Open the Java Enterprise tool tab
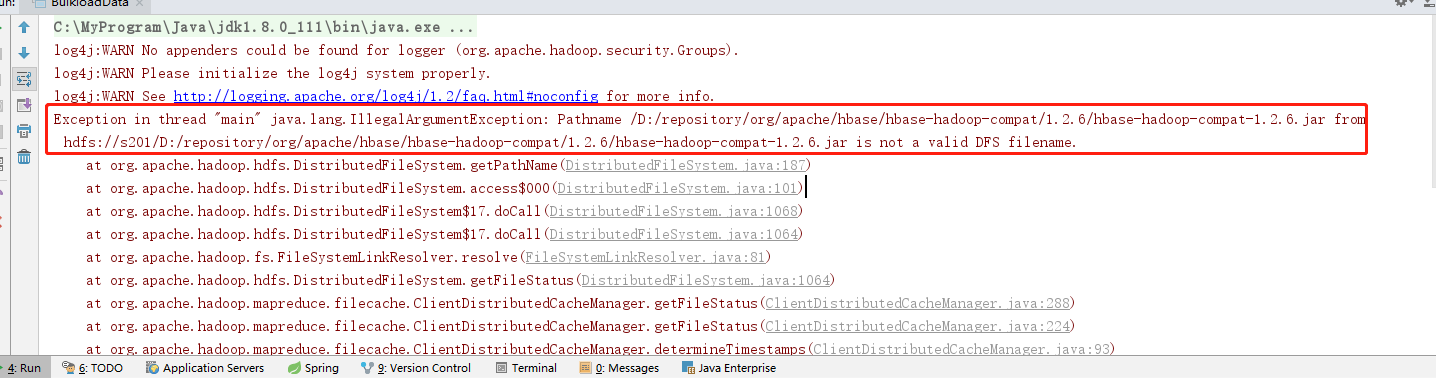Screen dimensions: 1436x378 [x=728, y=368]
